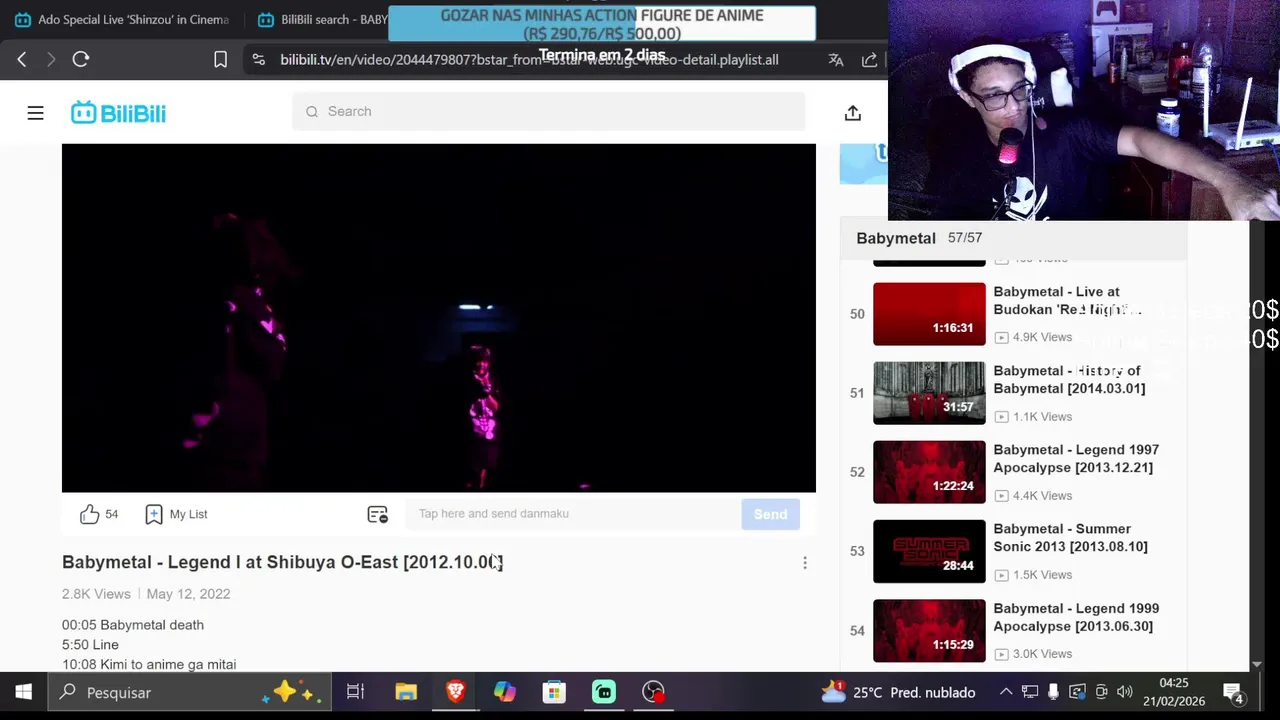The image size is (1280, 720).
Task: Open the Windows notification center
Action: pos(1233,692)
